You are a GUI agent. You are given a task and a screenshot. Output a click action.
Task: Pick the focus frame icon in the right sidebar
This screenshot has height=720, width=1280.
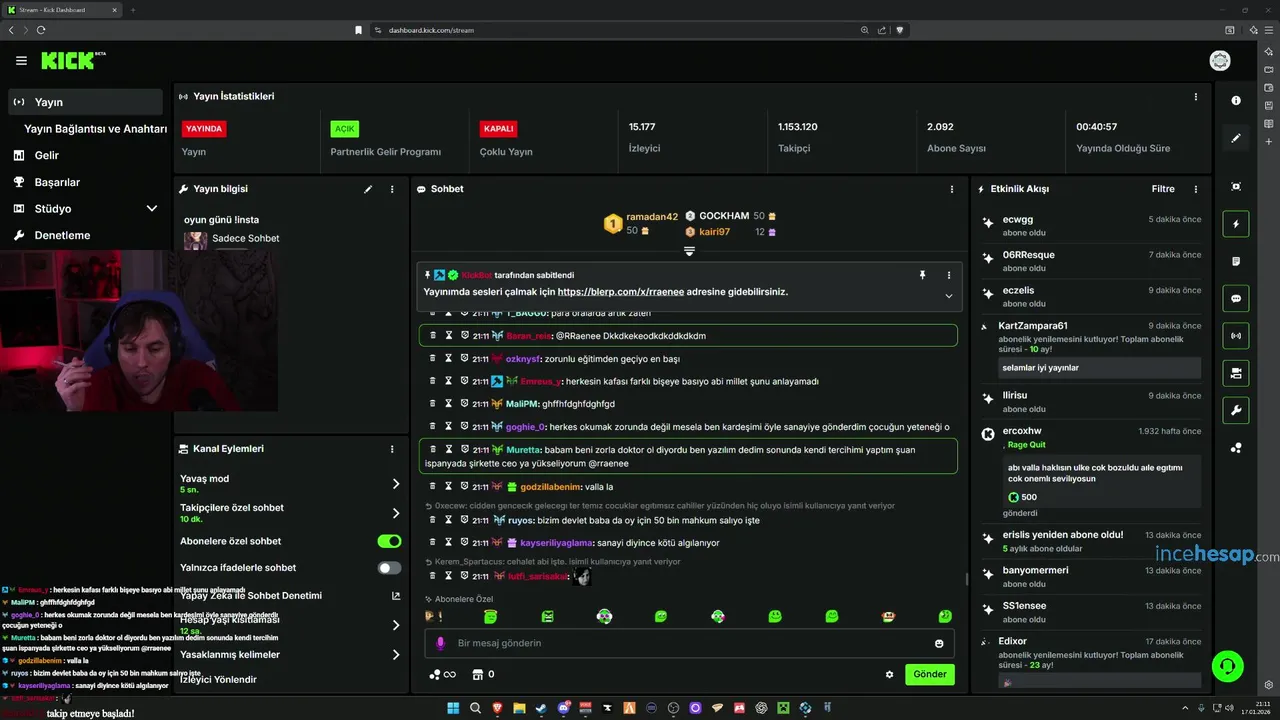[1236, 187]
